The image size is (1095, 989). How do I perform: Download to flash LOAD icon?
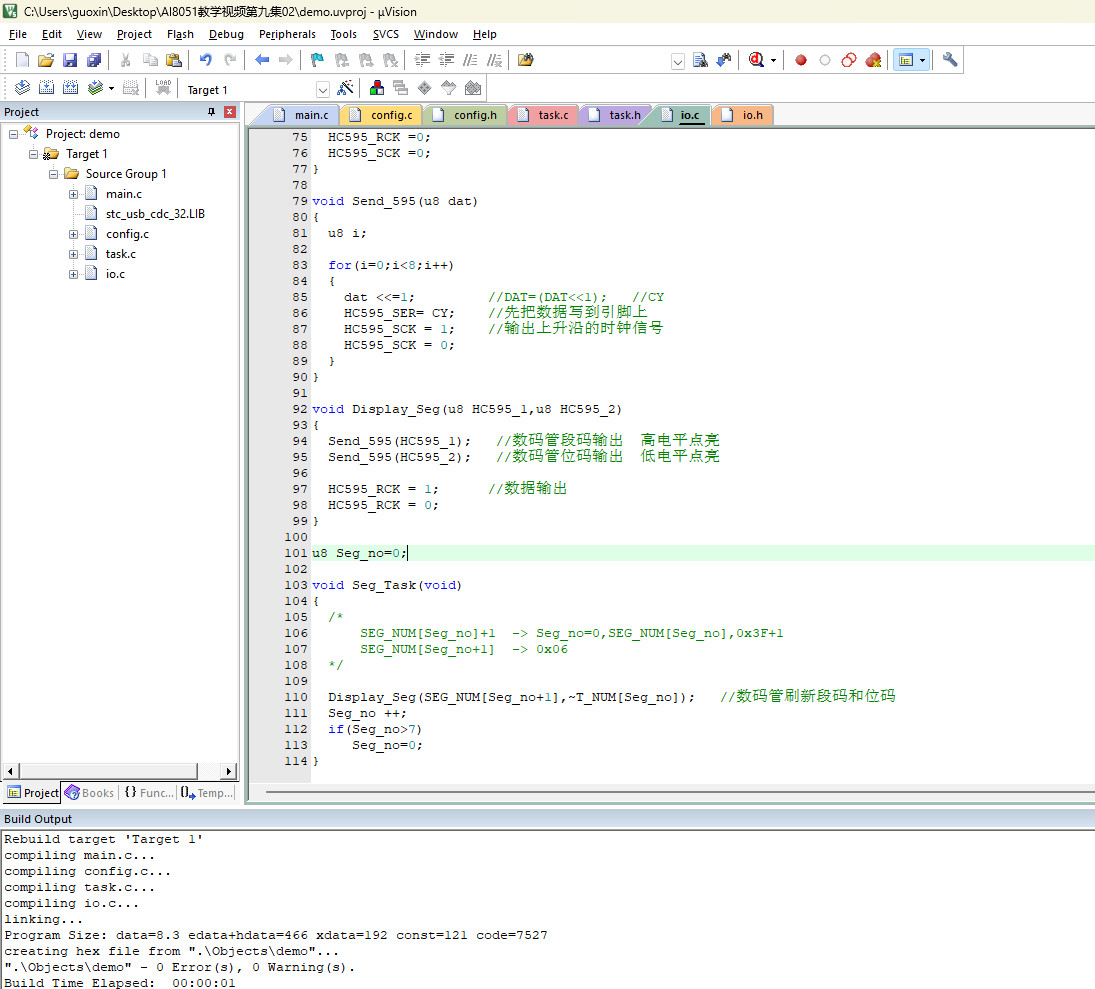point(163,88)
